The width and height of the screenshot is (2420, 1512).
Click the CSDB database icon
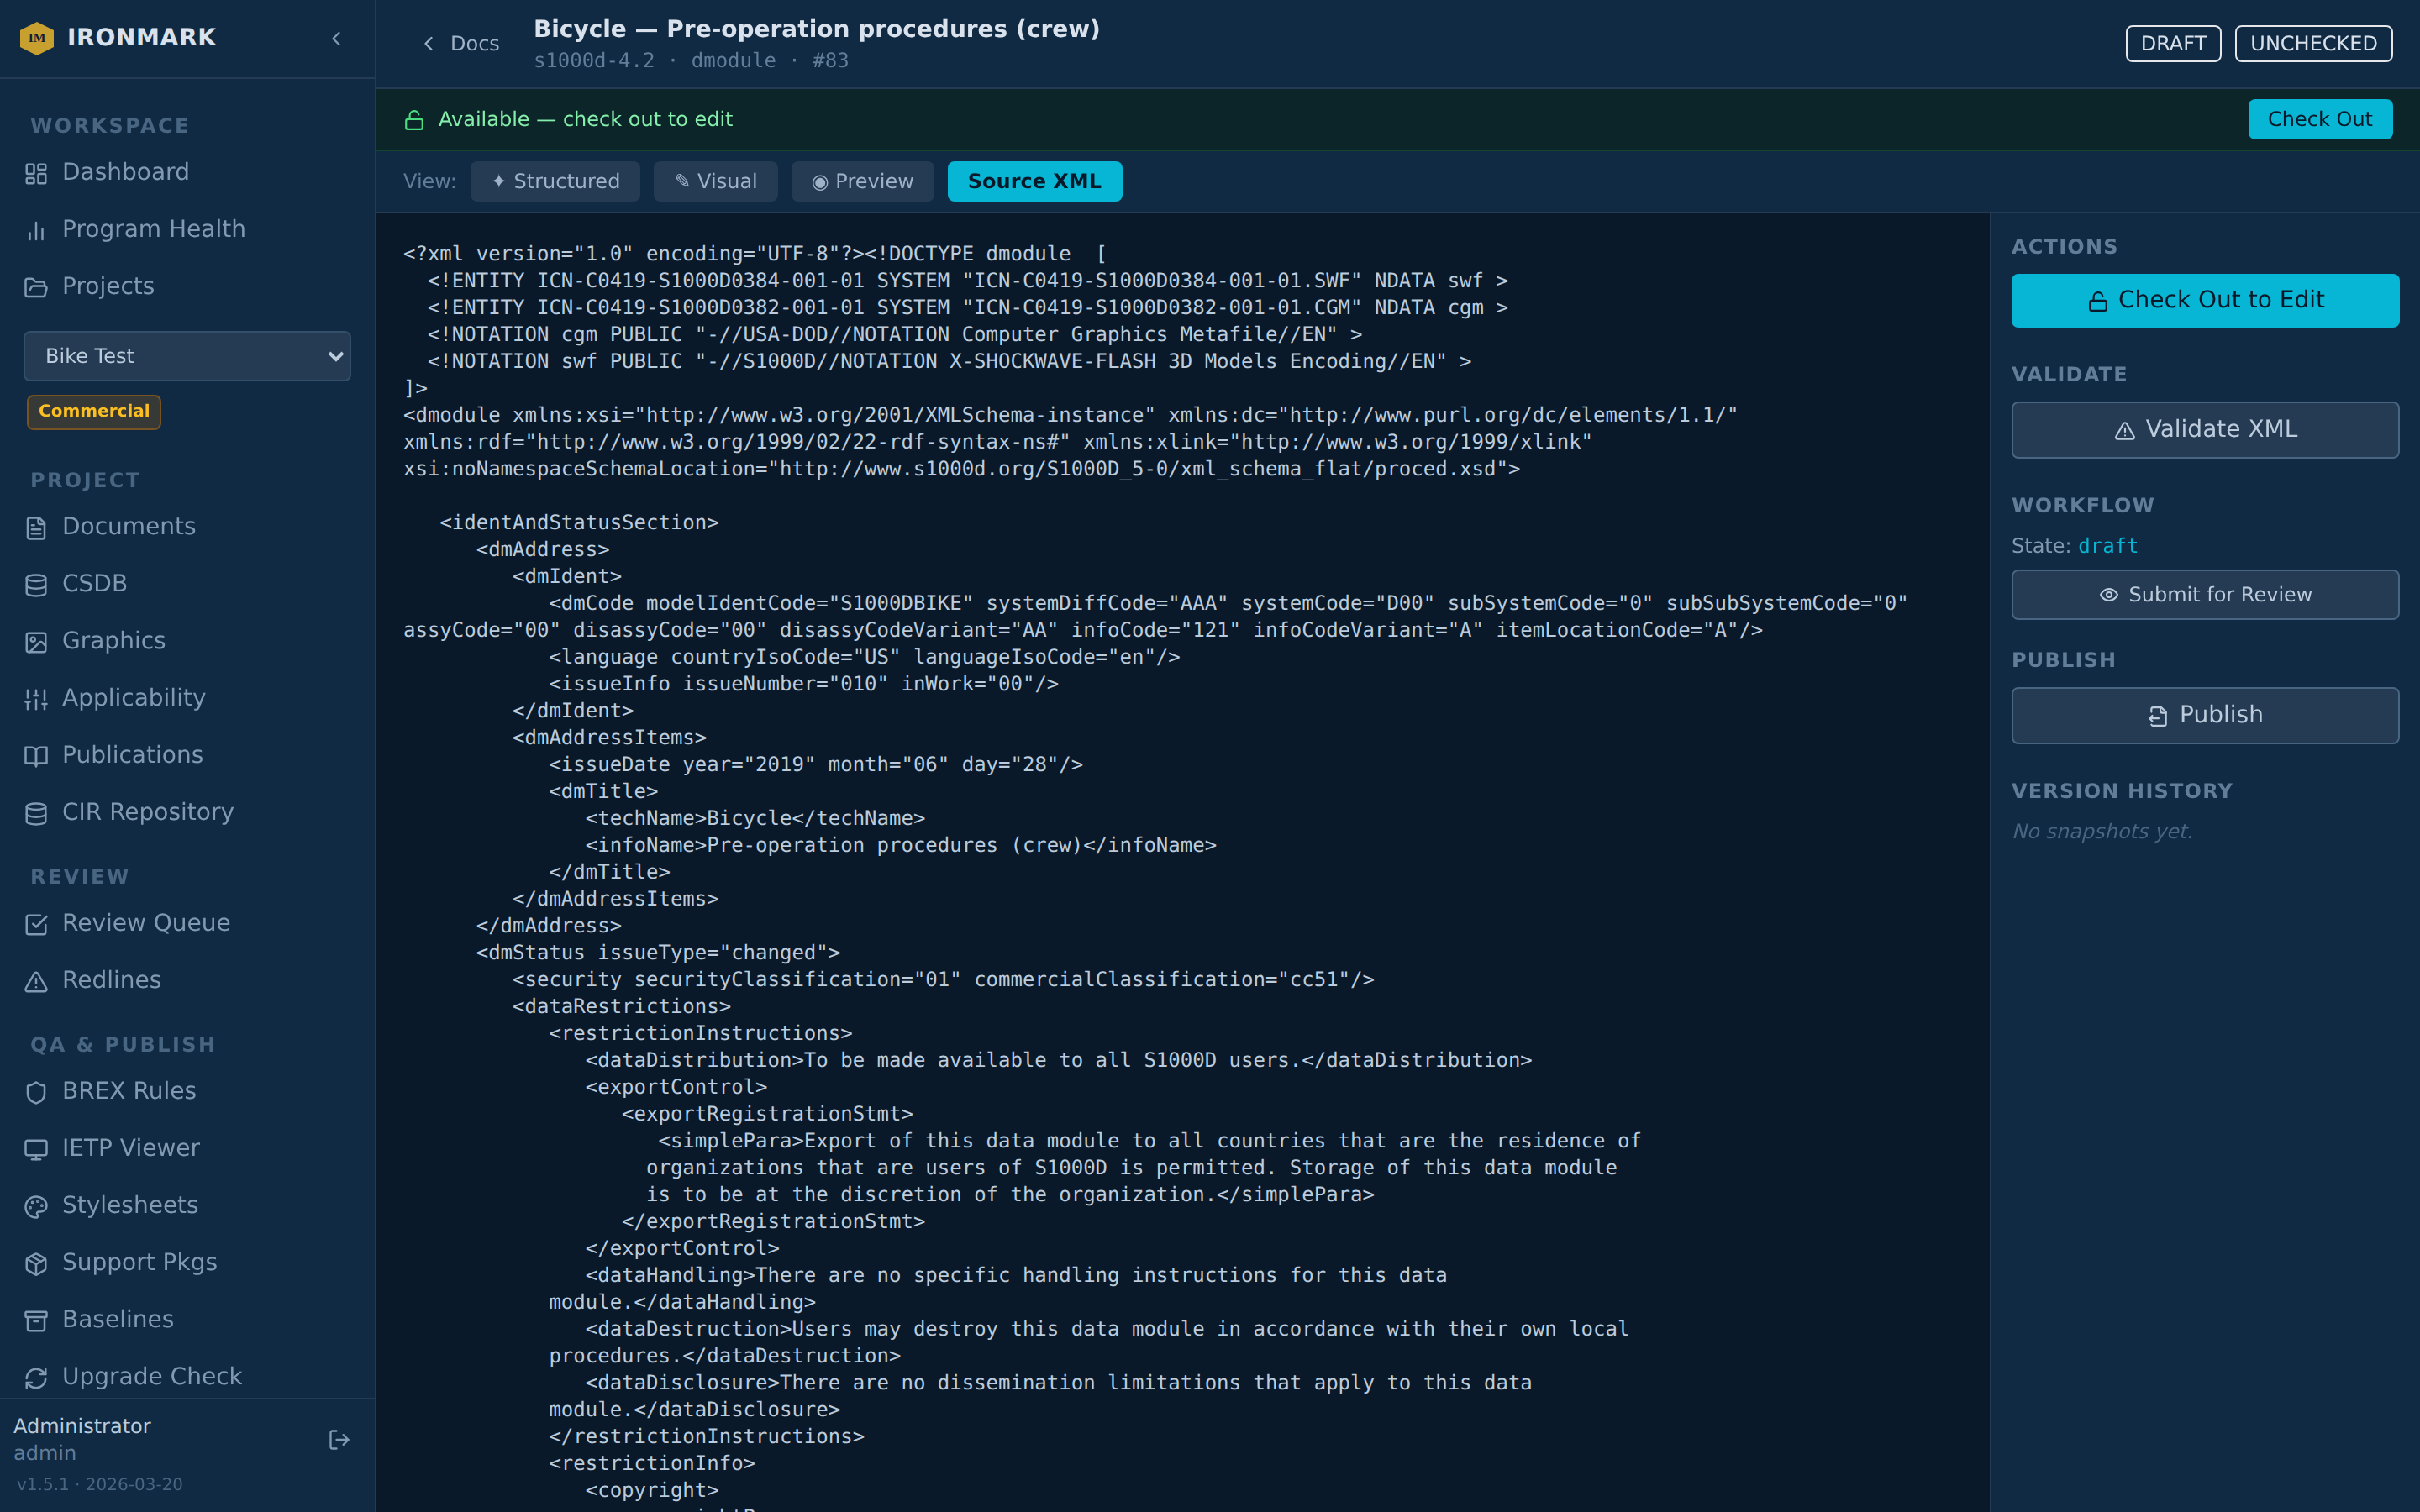[x=36, y=585]
